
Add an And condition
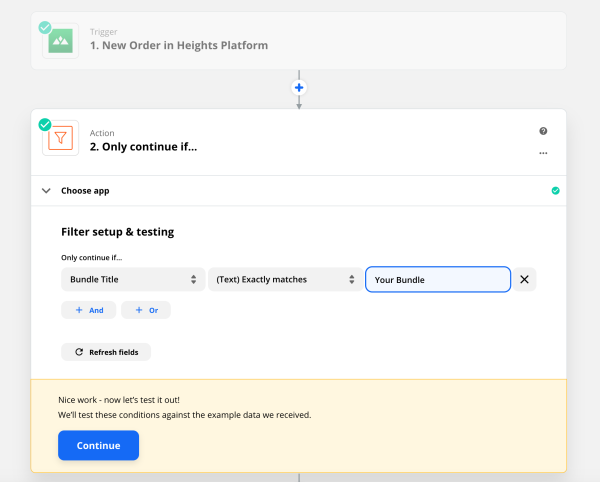(x=89, y=310)
